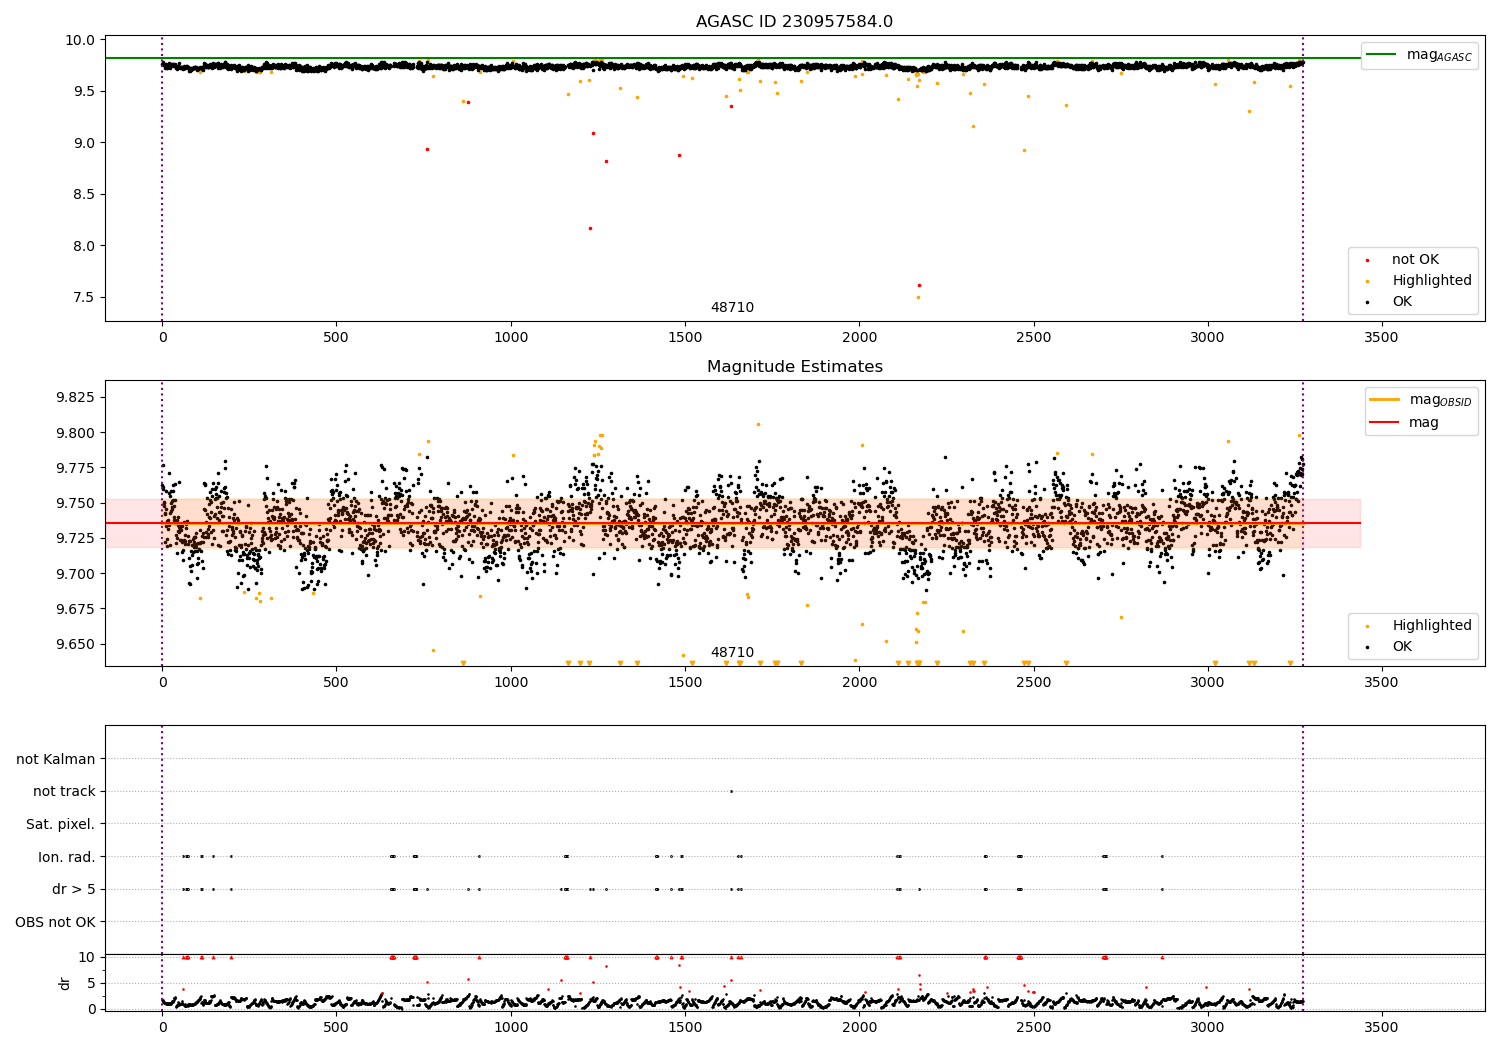
Task: Click the "500" x-axis tick of Magnitude Estimates plot
Action: 336,683
